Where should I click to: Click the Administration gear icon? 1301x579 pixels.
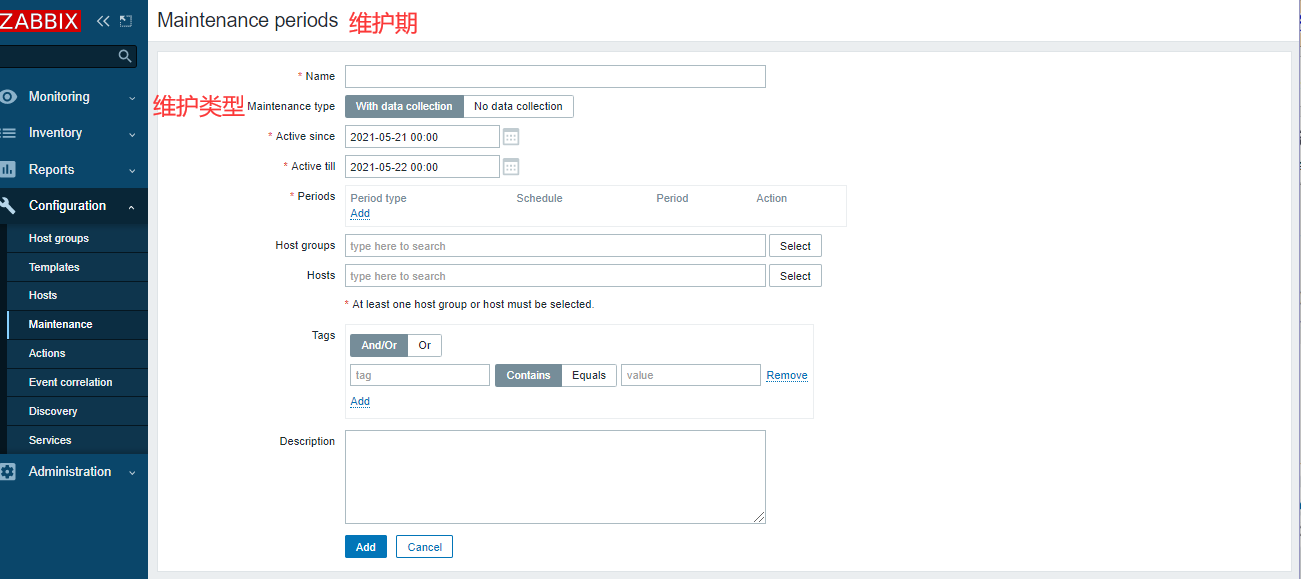pyautogui.click(x=12, y=471)
